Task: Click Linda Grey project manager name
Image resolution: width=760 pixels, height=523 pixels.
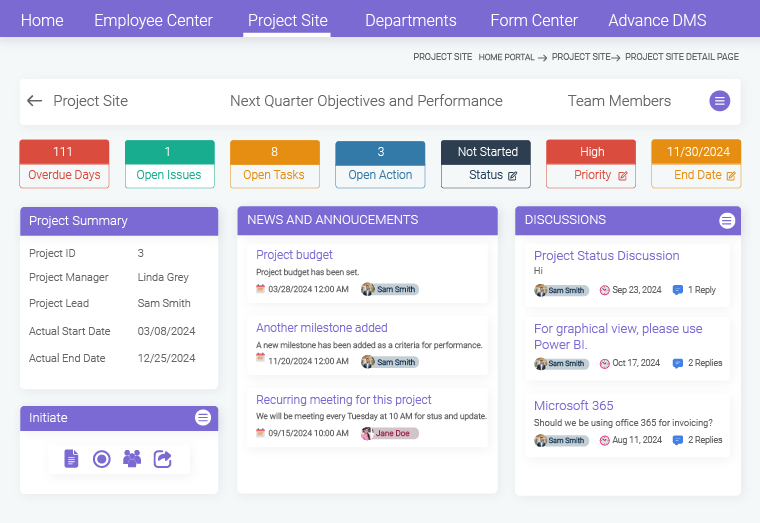Action: click(163, 277)
